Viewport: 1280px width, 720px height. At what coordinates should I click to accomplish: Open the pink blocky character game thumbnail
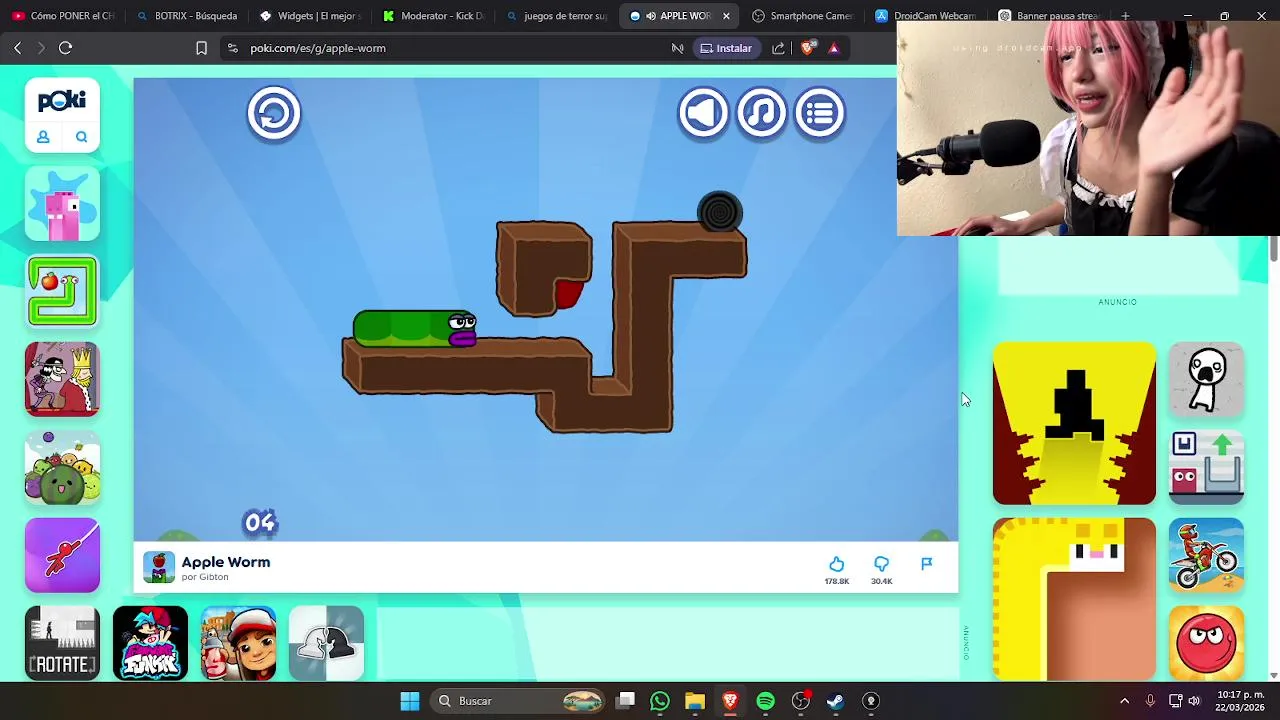(62, 204)
